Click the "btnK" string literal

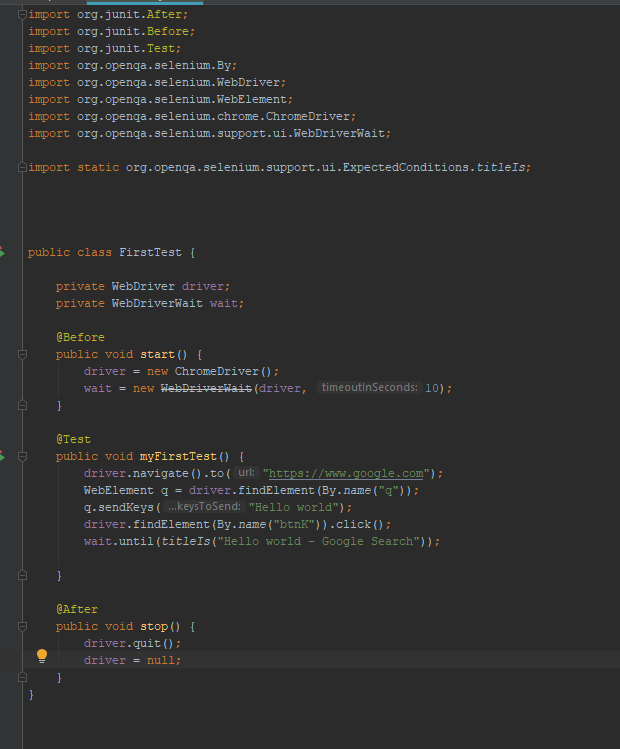click(293, 524)
